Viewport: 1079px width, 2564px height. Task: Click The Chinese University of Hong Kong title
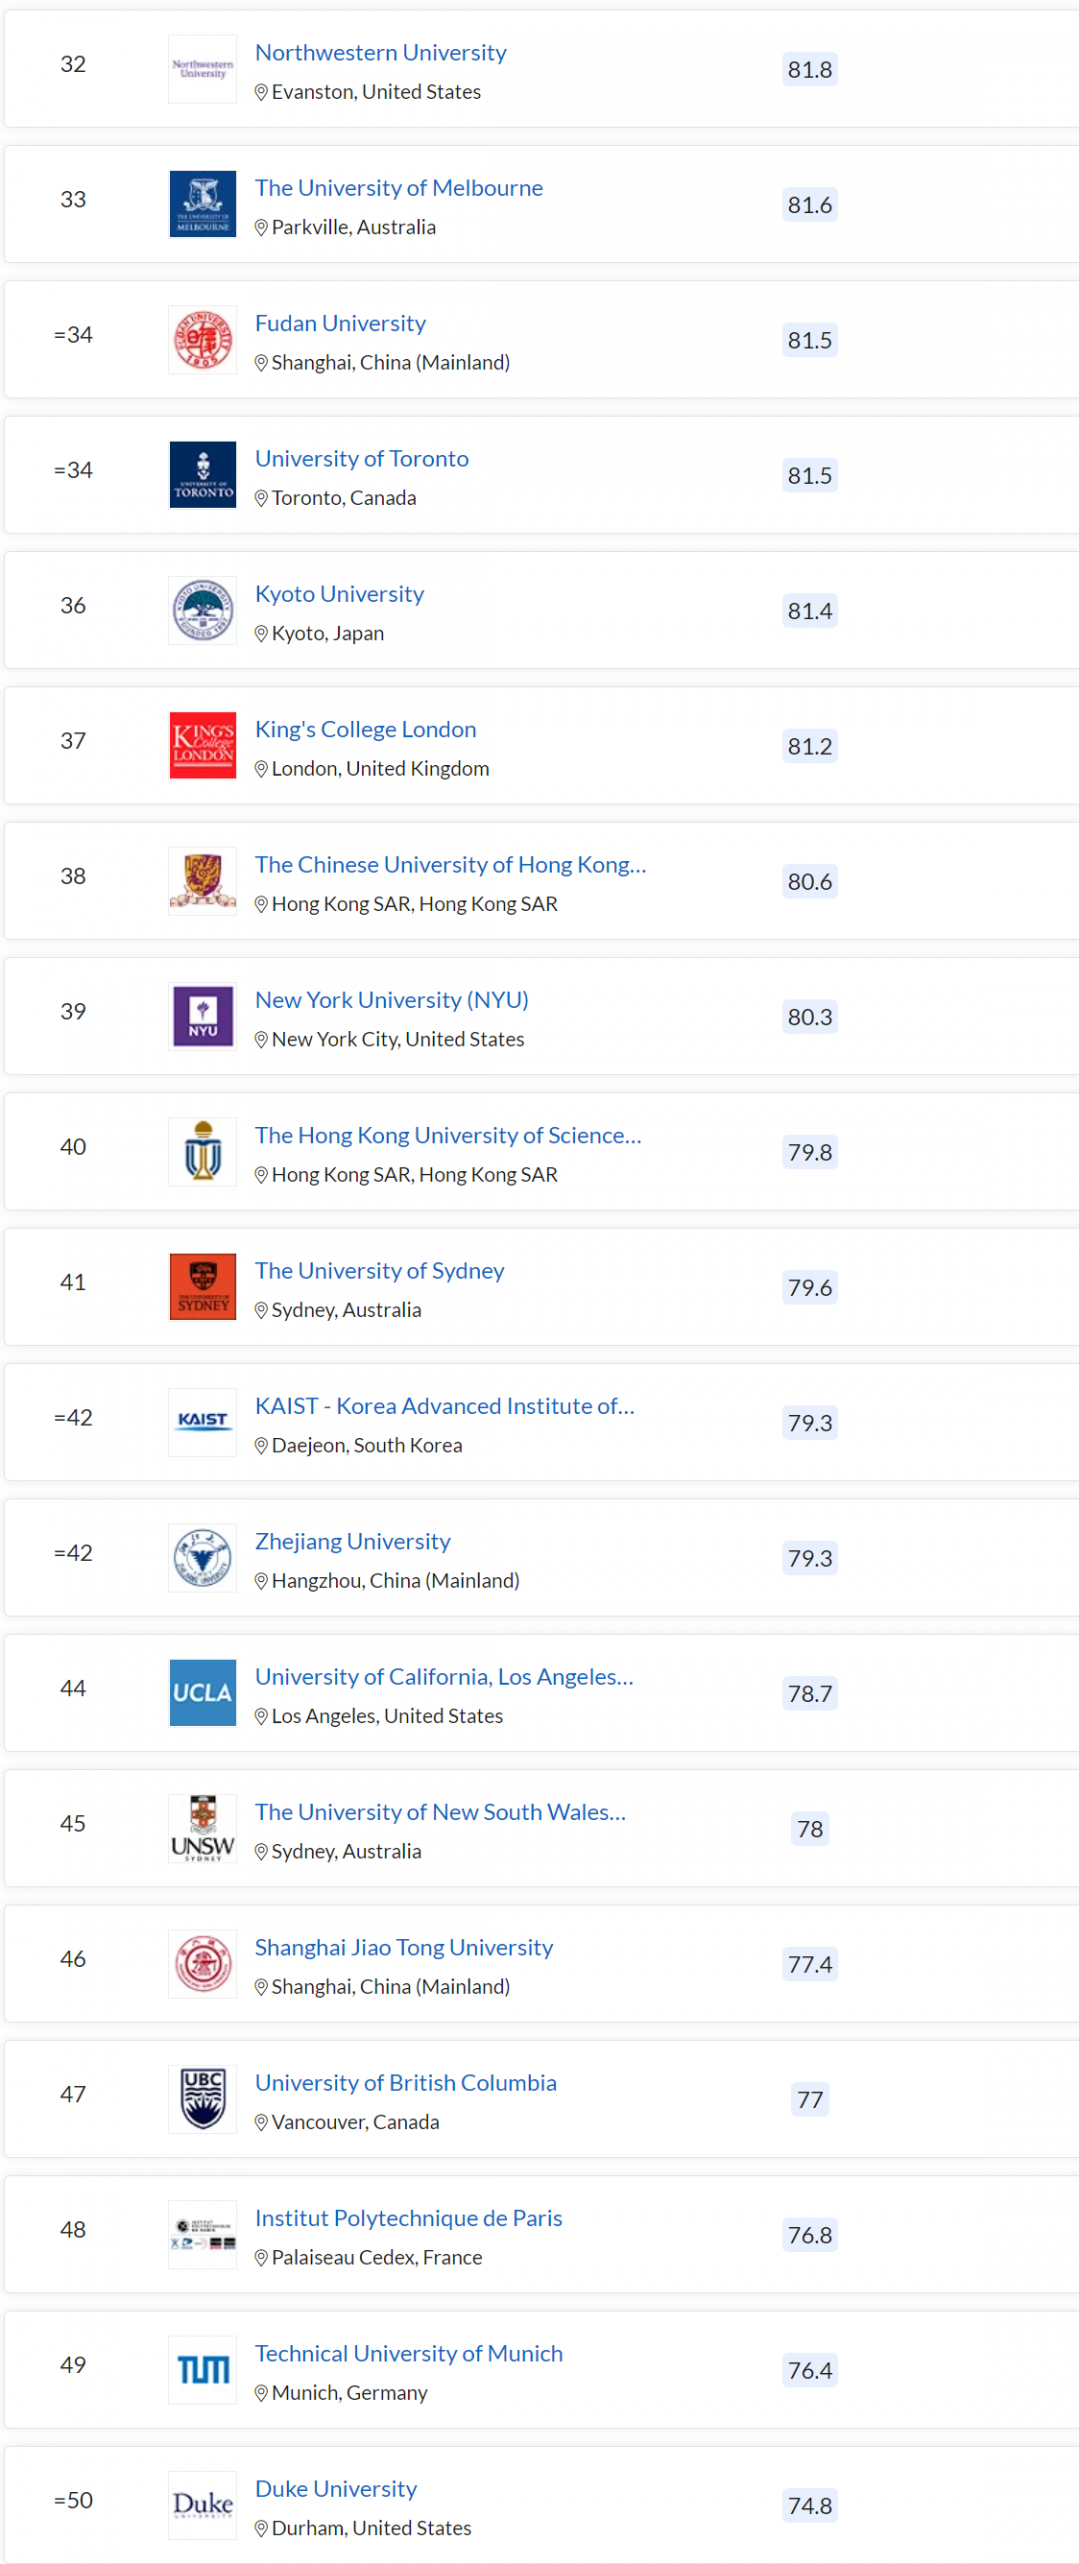(450, 864)
